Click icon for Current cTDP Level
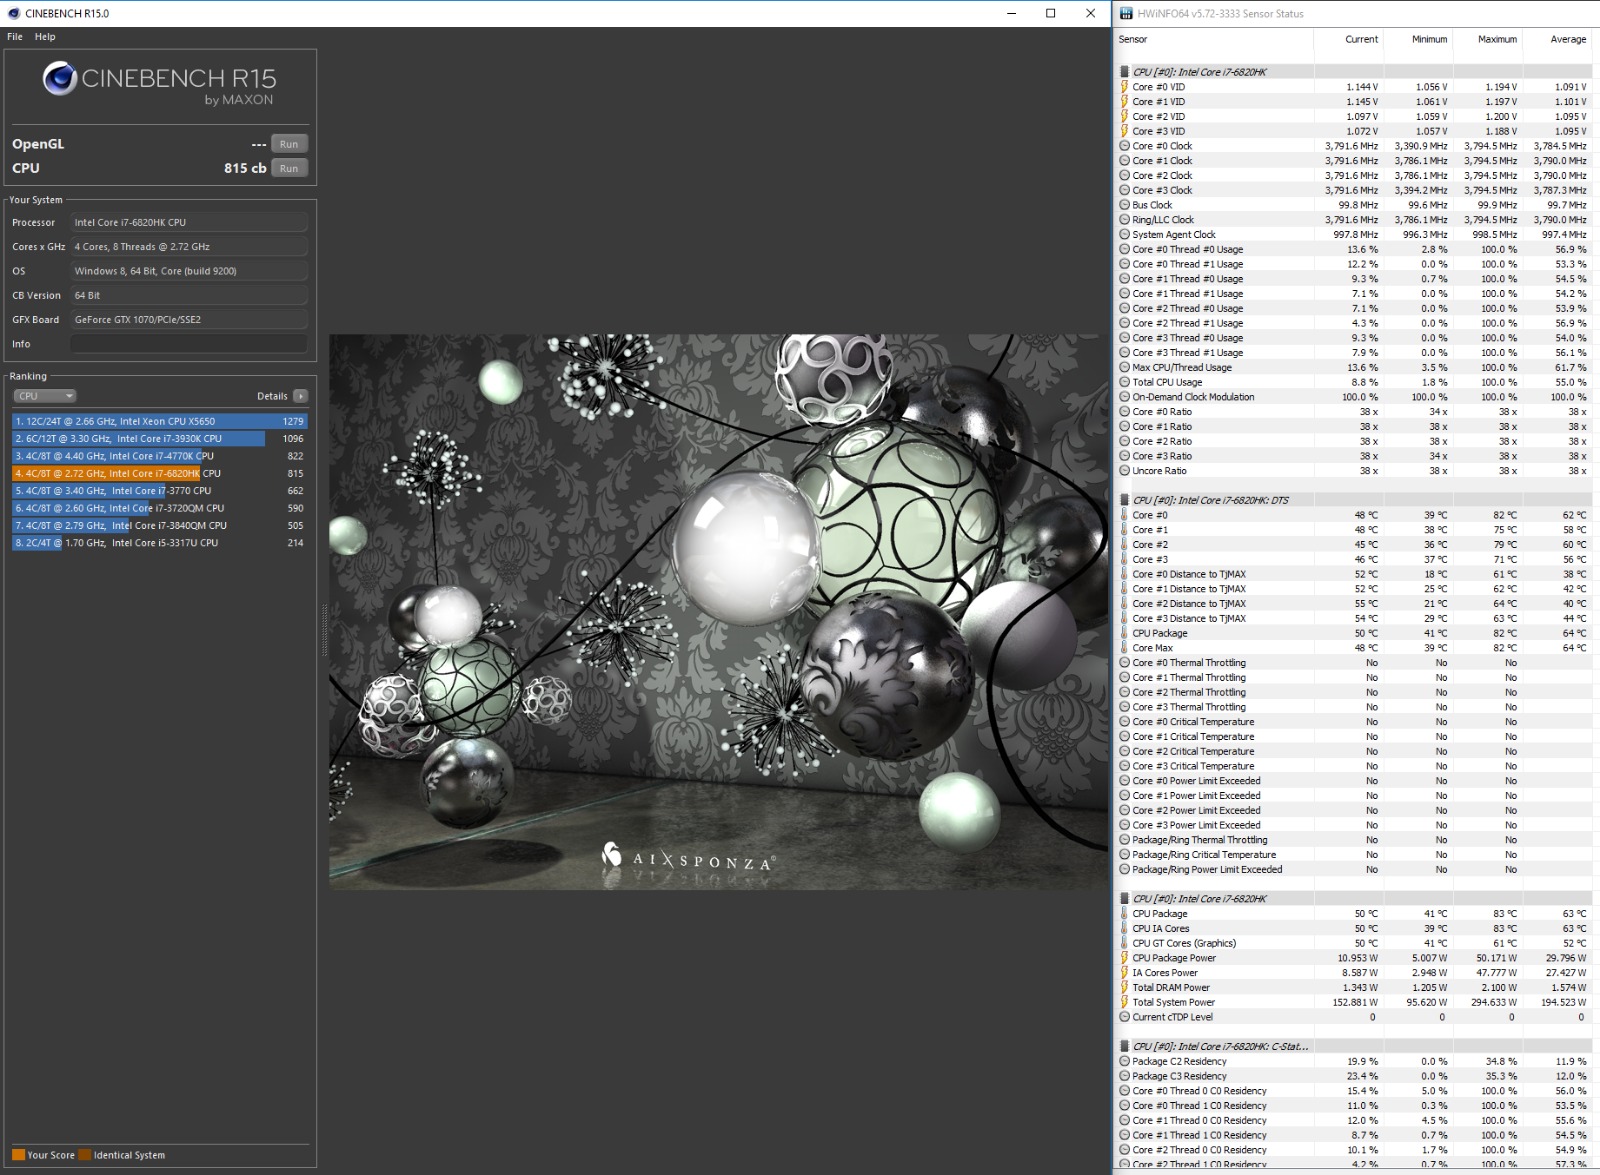 1124,1017
